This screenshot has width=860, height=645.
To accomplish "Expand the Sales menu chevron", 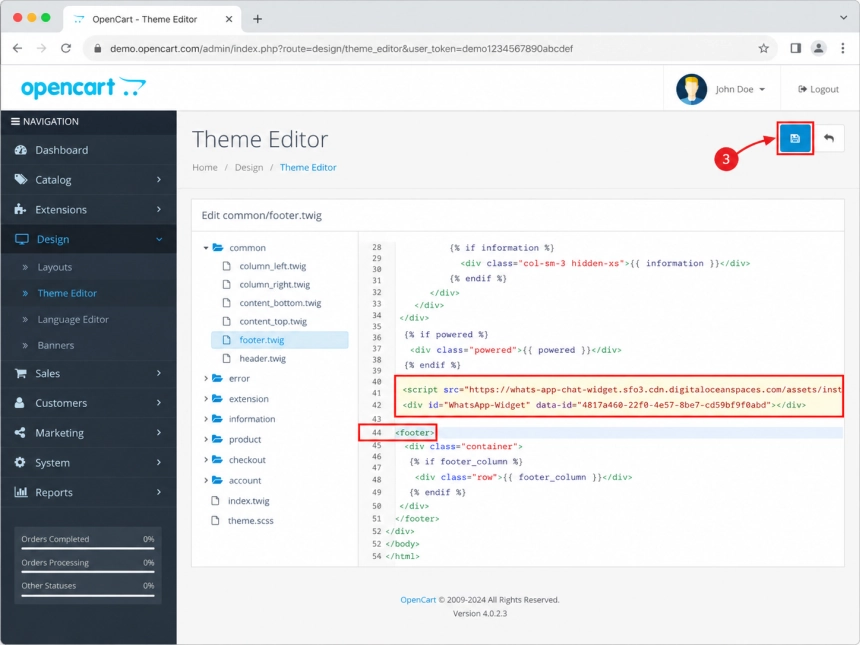I will point(159,373).
